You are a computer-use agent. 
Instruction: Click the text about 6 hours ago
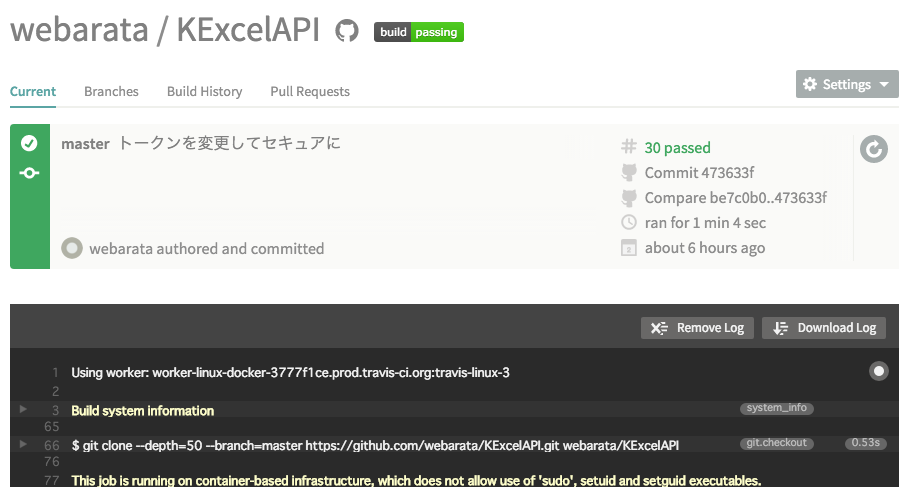705,248
